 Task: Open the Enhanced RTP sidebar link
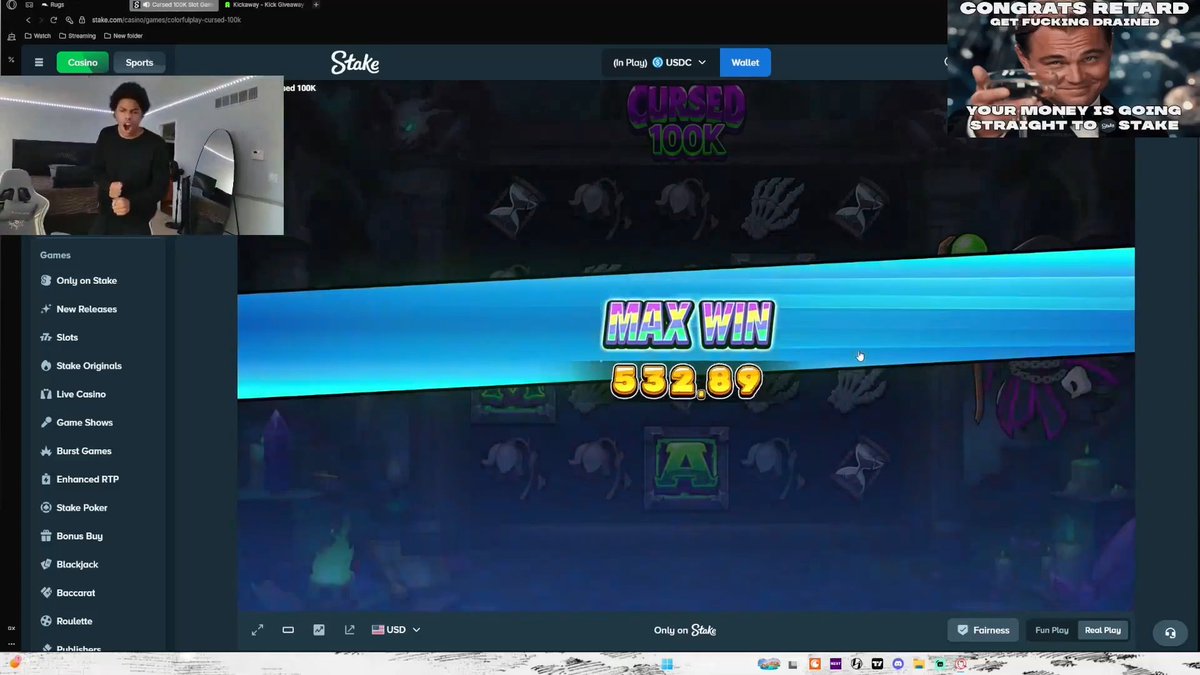pyautogui.click(x=88, y=479)
